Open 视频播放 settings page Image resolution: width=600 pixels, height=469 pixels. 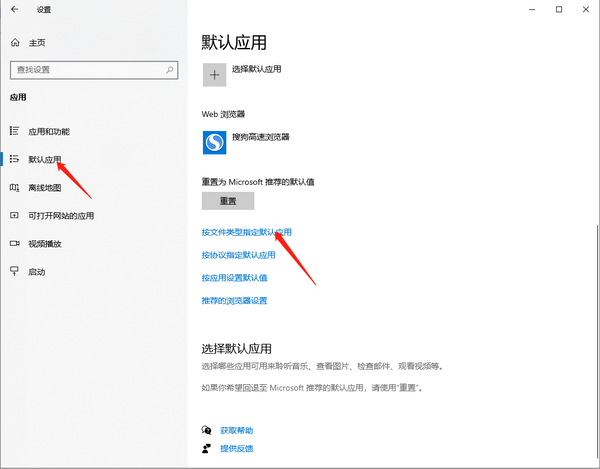coord(45,244)
